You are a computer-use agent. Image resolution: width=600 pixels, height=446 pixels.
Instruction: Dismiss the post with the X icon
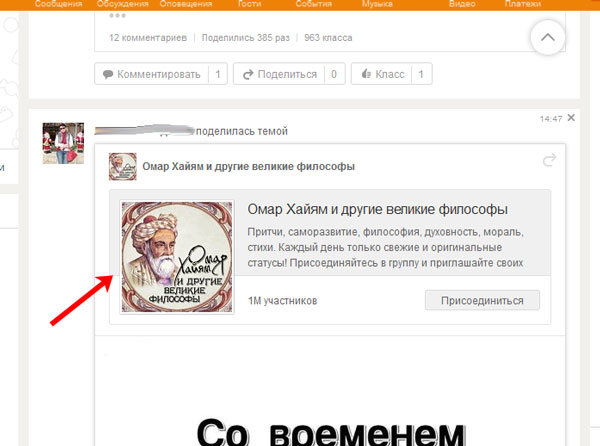coord(571,118)
